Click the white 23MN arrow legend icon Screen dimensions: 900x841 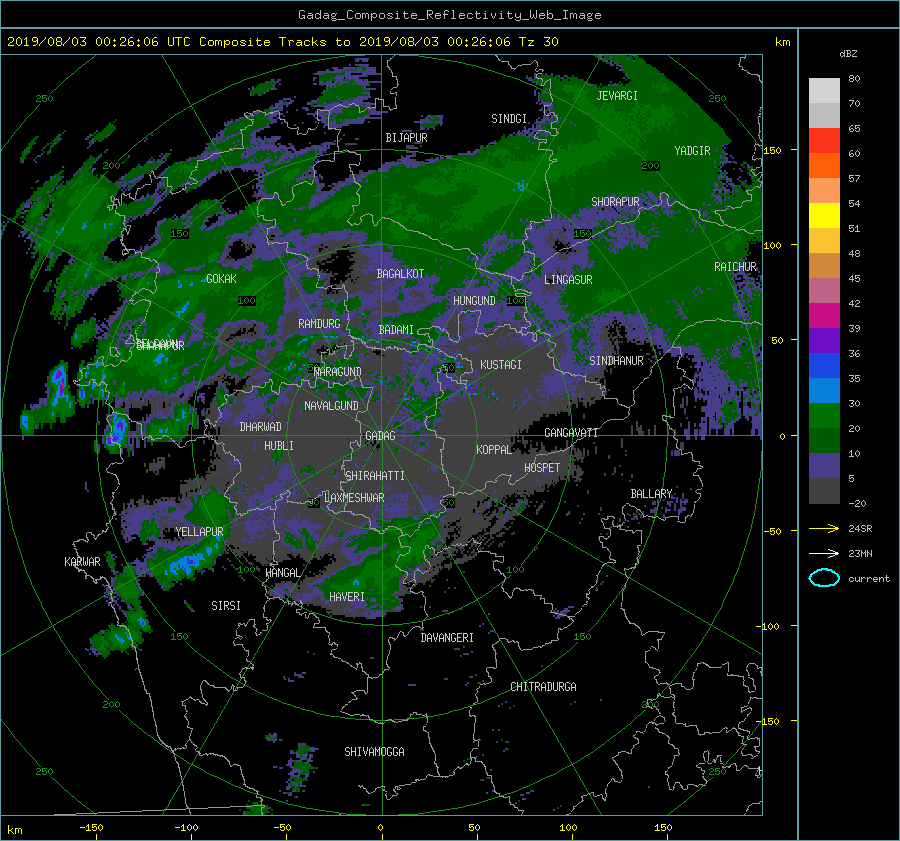pos(824,553)
